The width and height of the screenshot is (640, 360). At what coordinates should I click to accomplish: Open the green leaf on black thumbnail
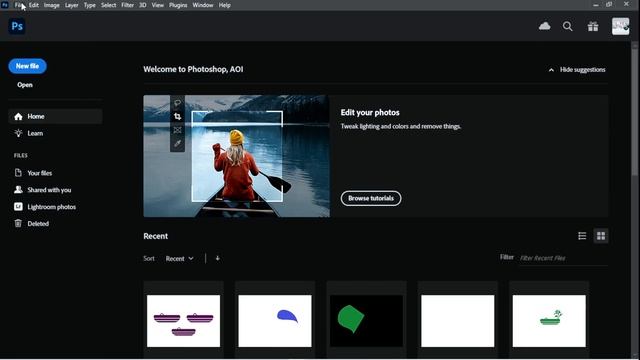[366, 321]
